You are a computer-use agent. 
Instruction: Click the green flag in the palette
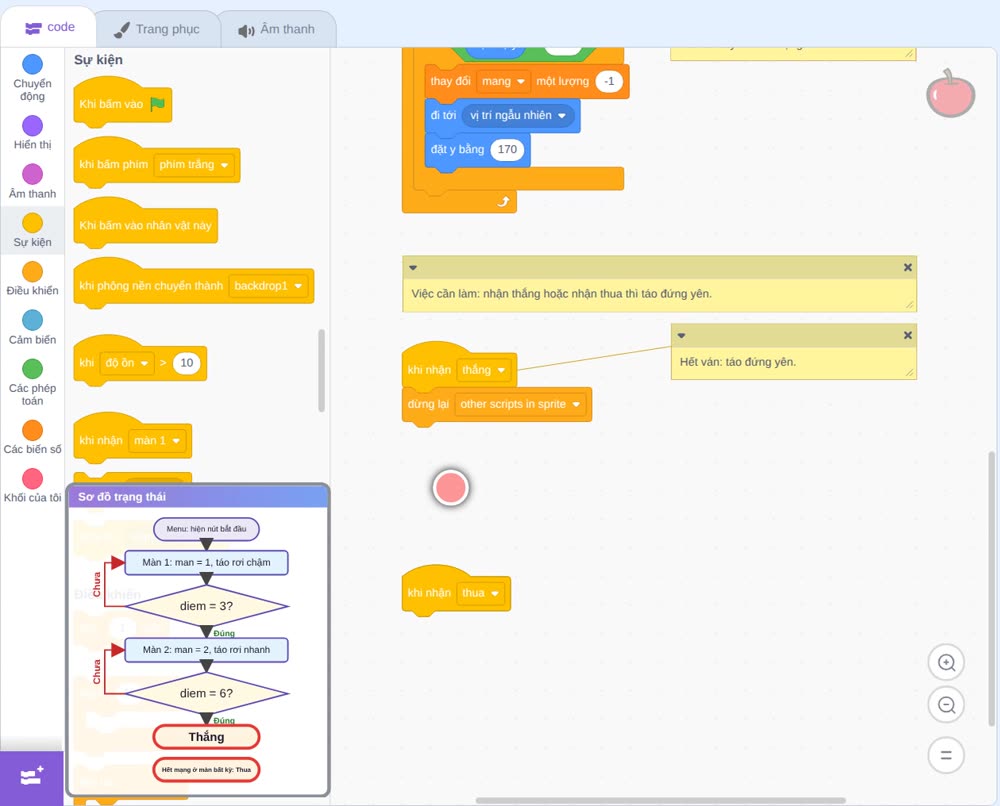[157, 104]
